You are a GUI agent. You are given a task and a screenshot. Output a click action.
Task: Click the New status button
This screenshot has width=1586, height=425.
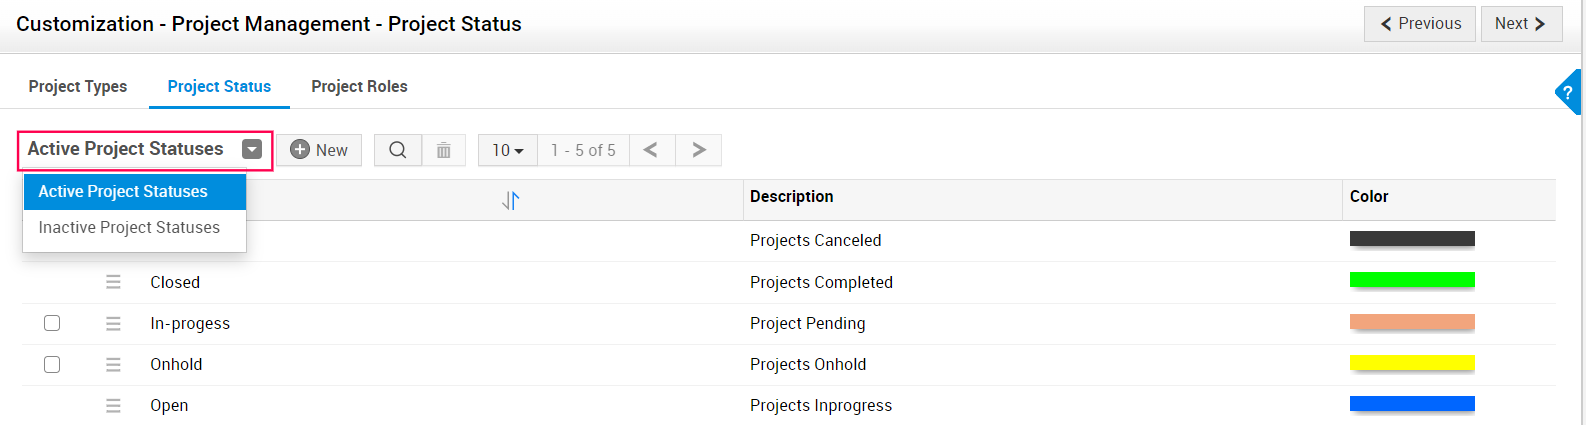pyautogui.click(x=319, y=150)
